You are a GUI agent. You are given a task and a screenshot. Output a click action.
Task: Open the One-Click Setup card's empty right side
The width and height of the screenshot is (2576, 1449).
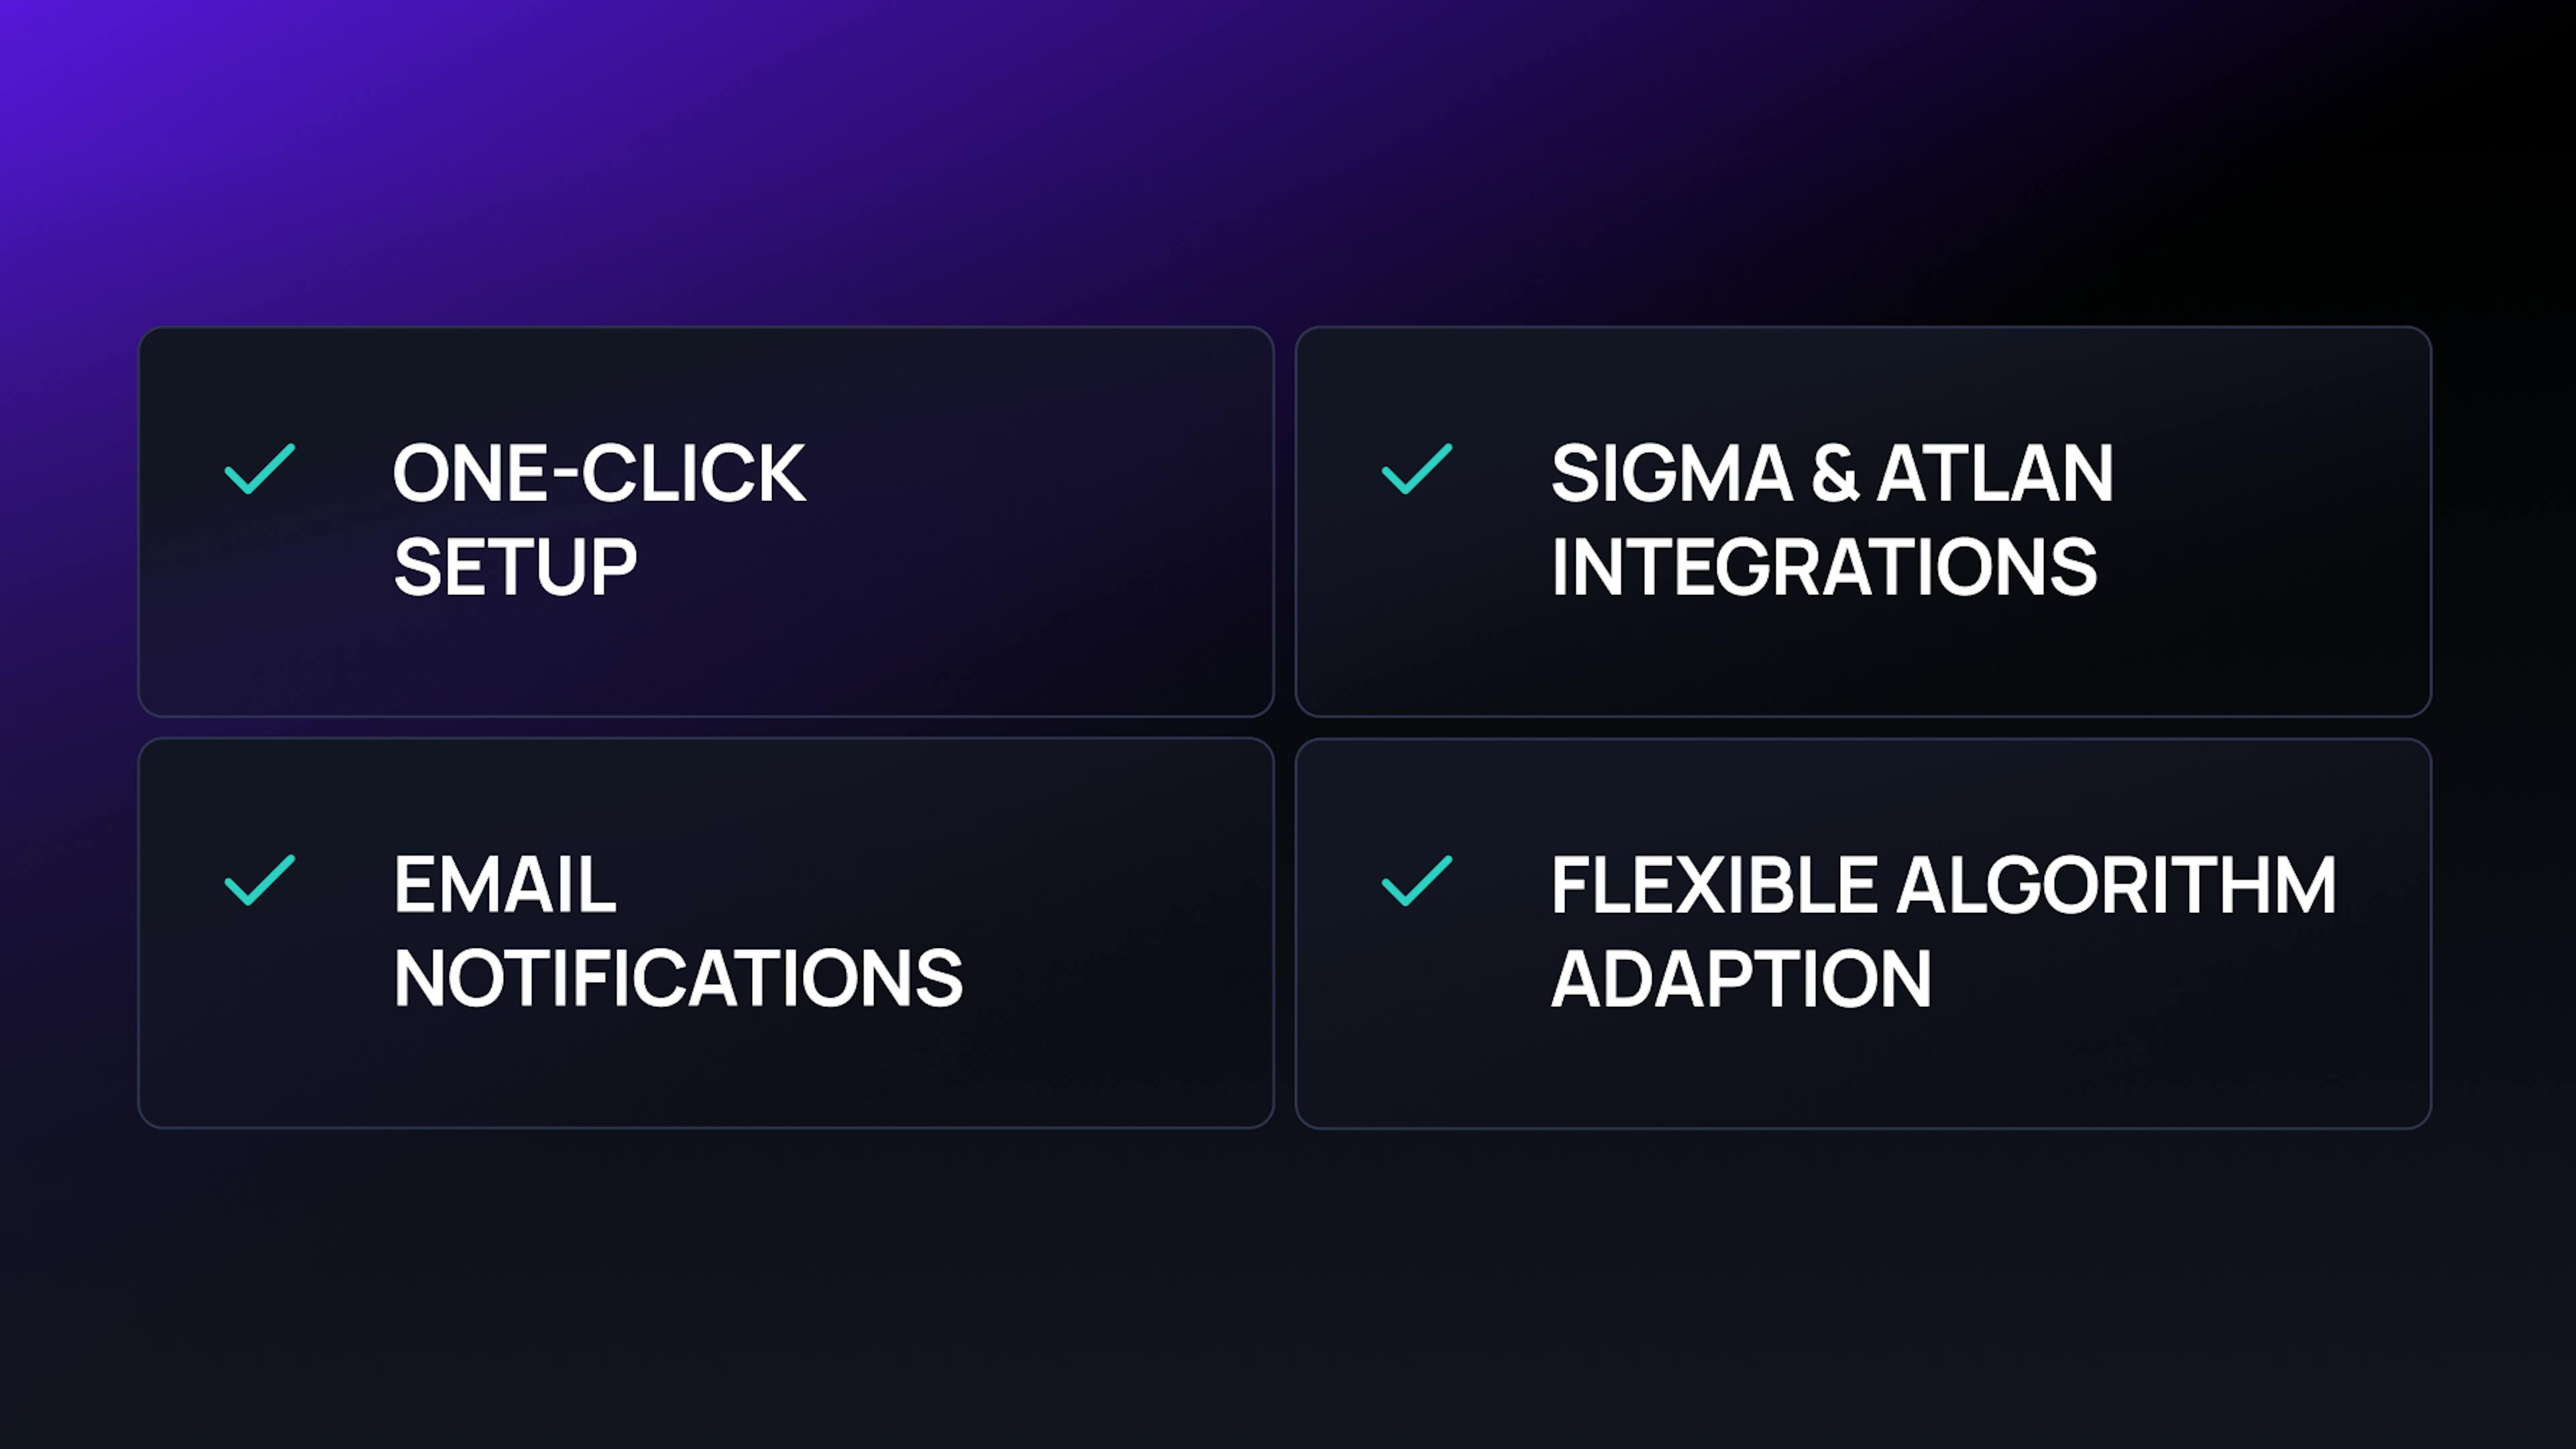[x=1040, y=521]
